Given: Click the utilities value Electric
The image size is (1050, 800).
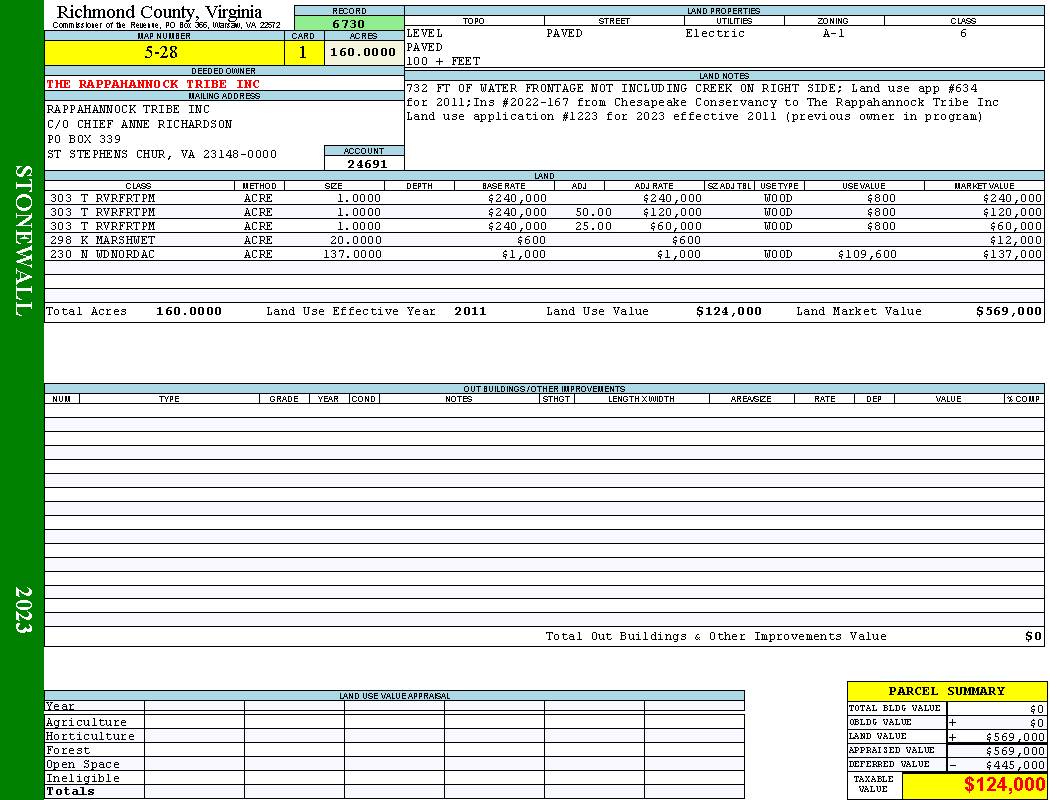Looking at the screenshot, I should click(715, 33).
